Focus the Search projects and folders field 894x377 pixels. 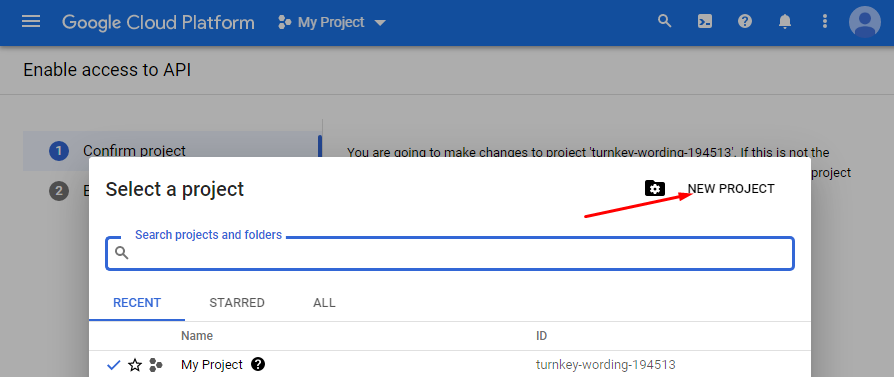[x=450, y=253]
